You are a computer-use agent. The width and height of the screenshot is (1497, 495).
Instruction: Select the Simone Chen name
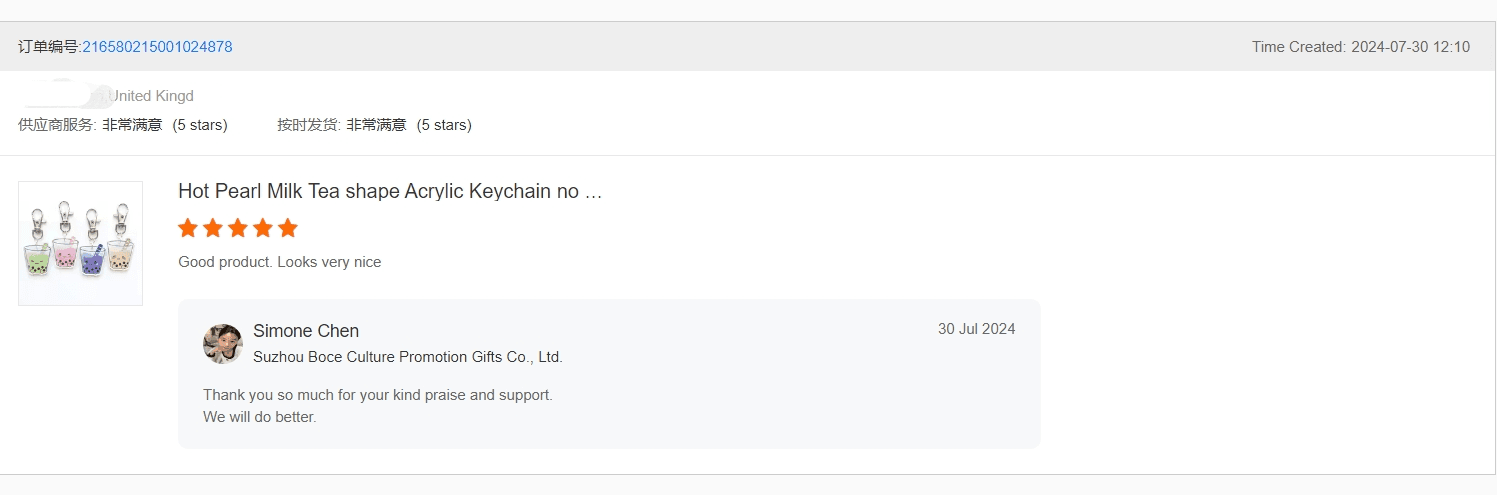(x=306, y=331)
